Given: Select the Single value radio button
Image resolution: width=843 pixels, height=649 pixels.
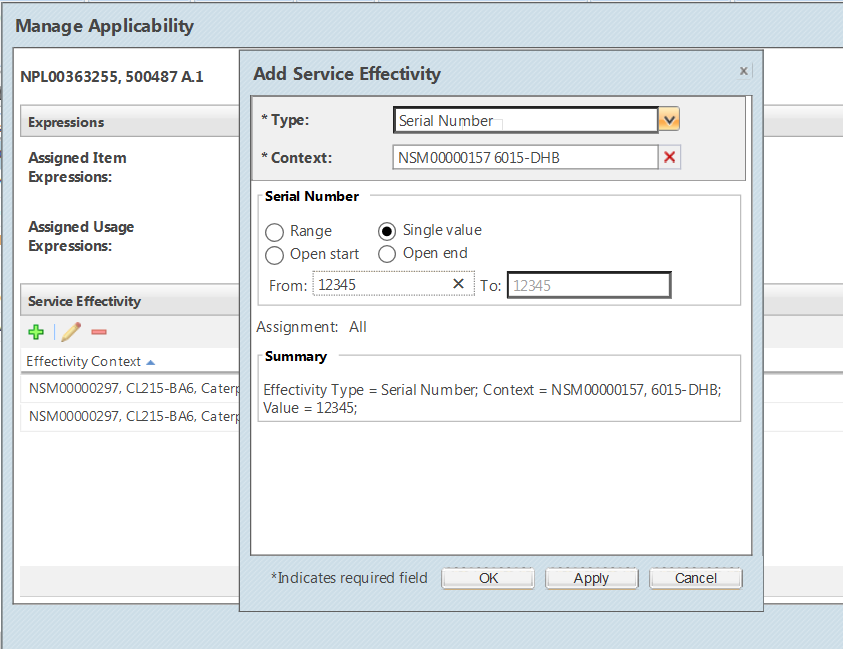Looking at the screenshot, I should click(x=388, y=230).
